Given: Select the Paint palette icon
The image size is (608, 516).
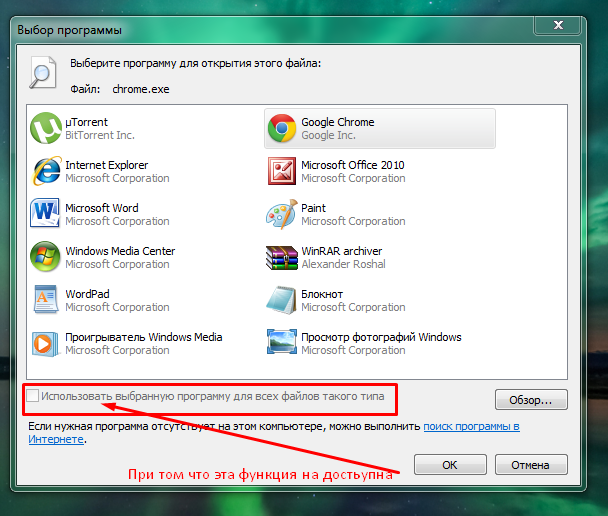Looking at the screenshot, I should click(282, 214).
